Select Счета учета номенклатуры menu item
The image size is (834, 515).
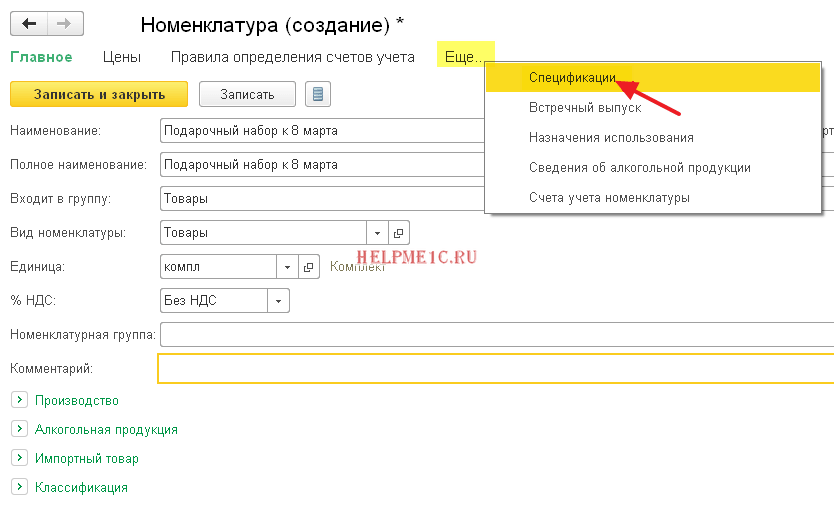pos(609,198)
